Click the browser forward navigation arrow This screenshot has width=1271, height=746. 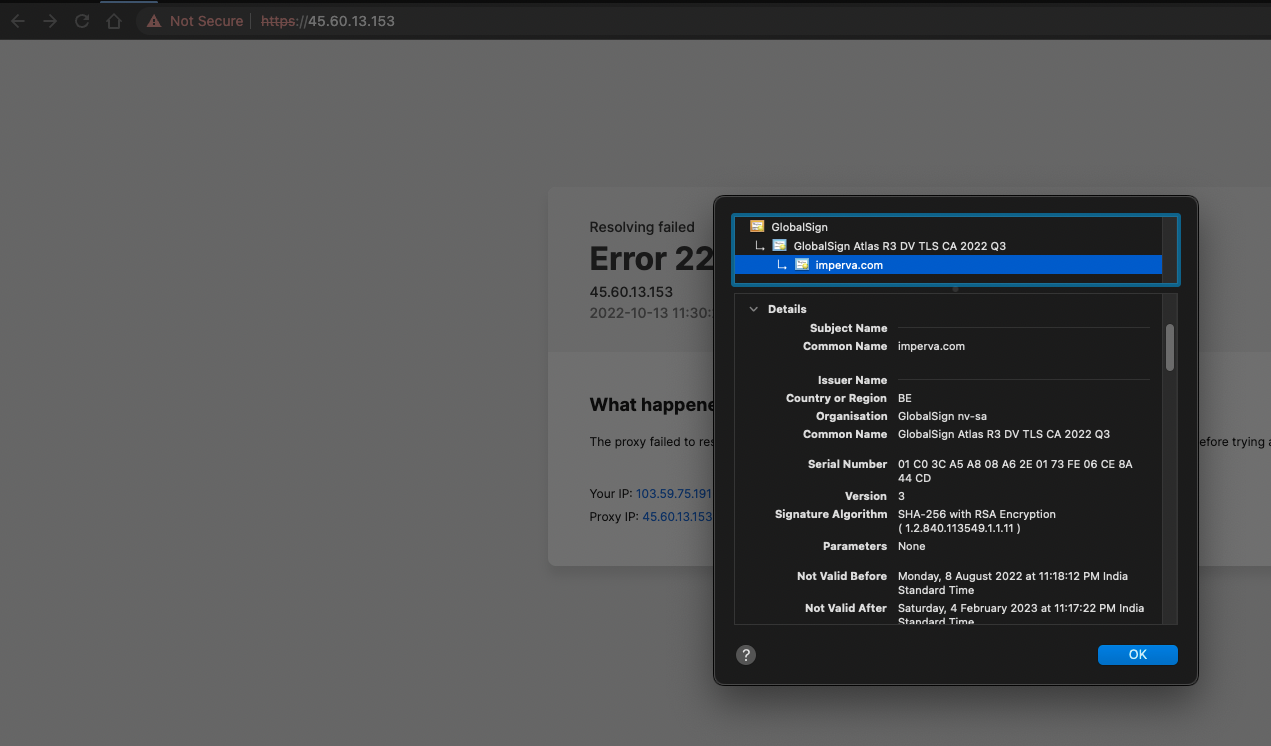coord(49,20)
